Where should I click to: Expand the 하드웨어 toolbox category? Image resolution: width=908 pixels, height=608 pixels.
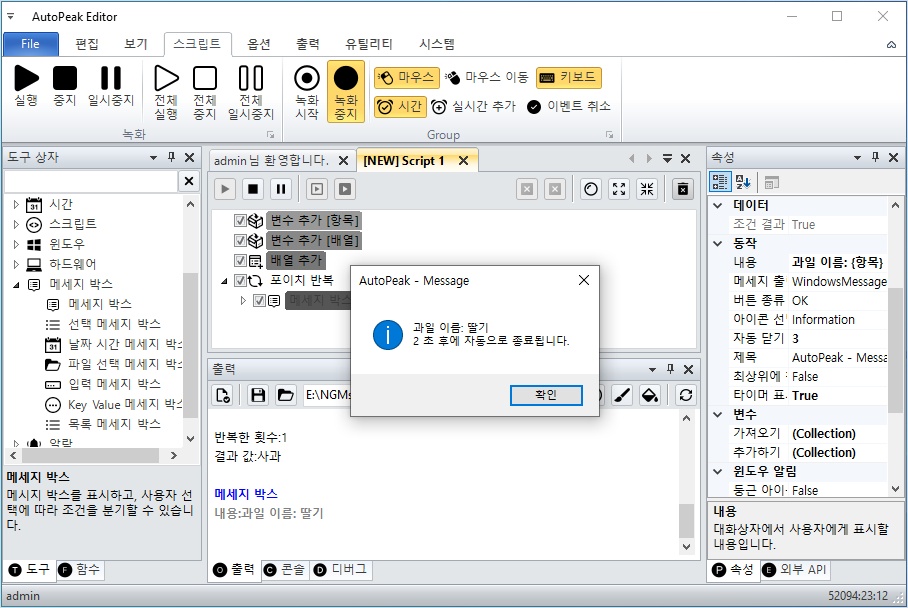point(16,264)
